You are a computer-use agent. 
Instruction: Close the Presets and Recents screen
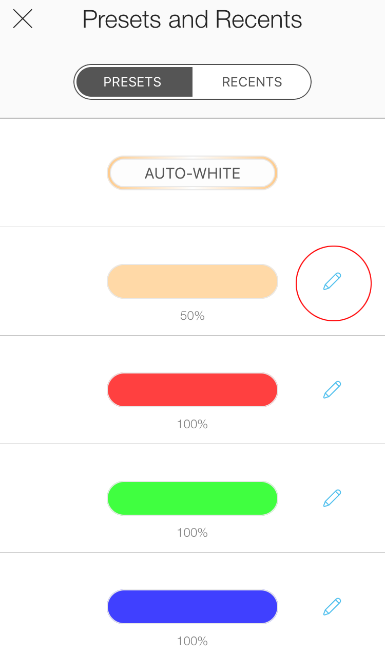tap(23, 19)
